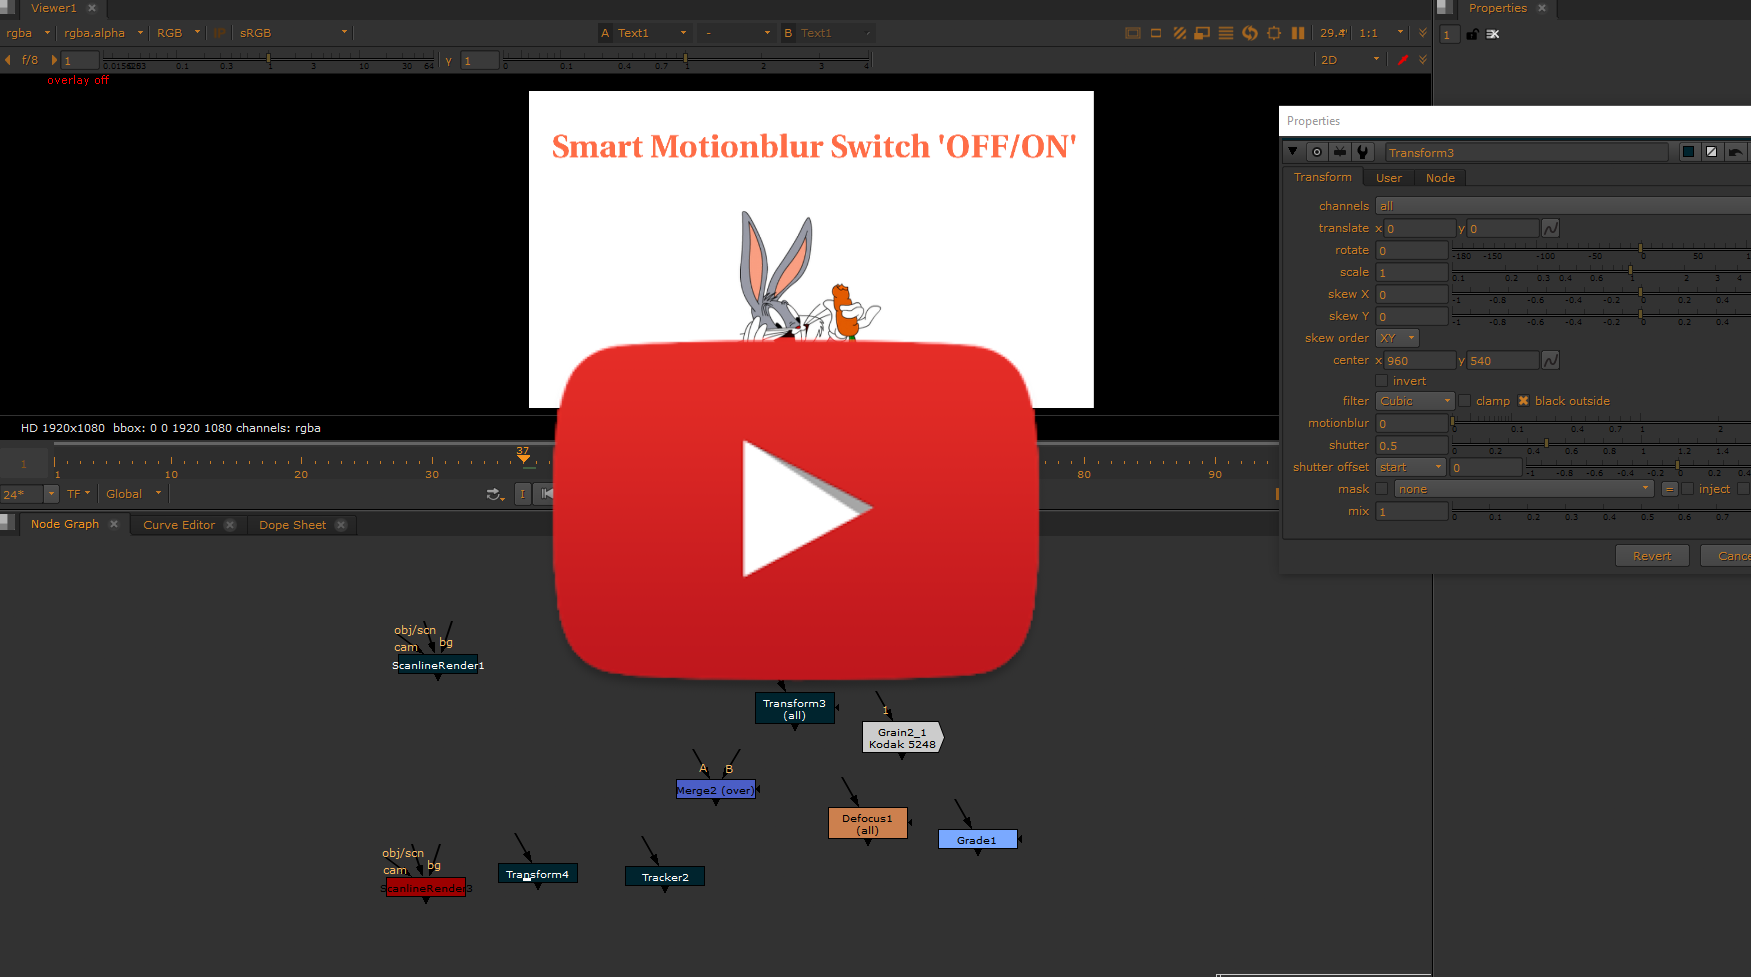Enable the invert checkbox
Screen dimensions: 1751x977
click(x=1382, y=381)
